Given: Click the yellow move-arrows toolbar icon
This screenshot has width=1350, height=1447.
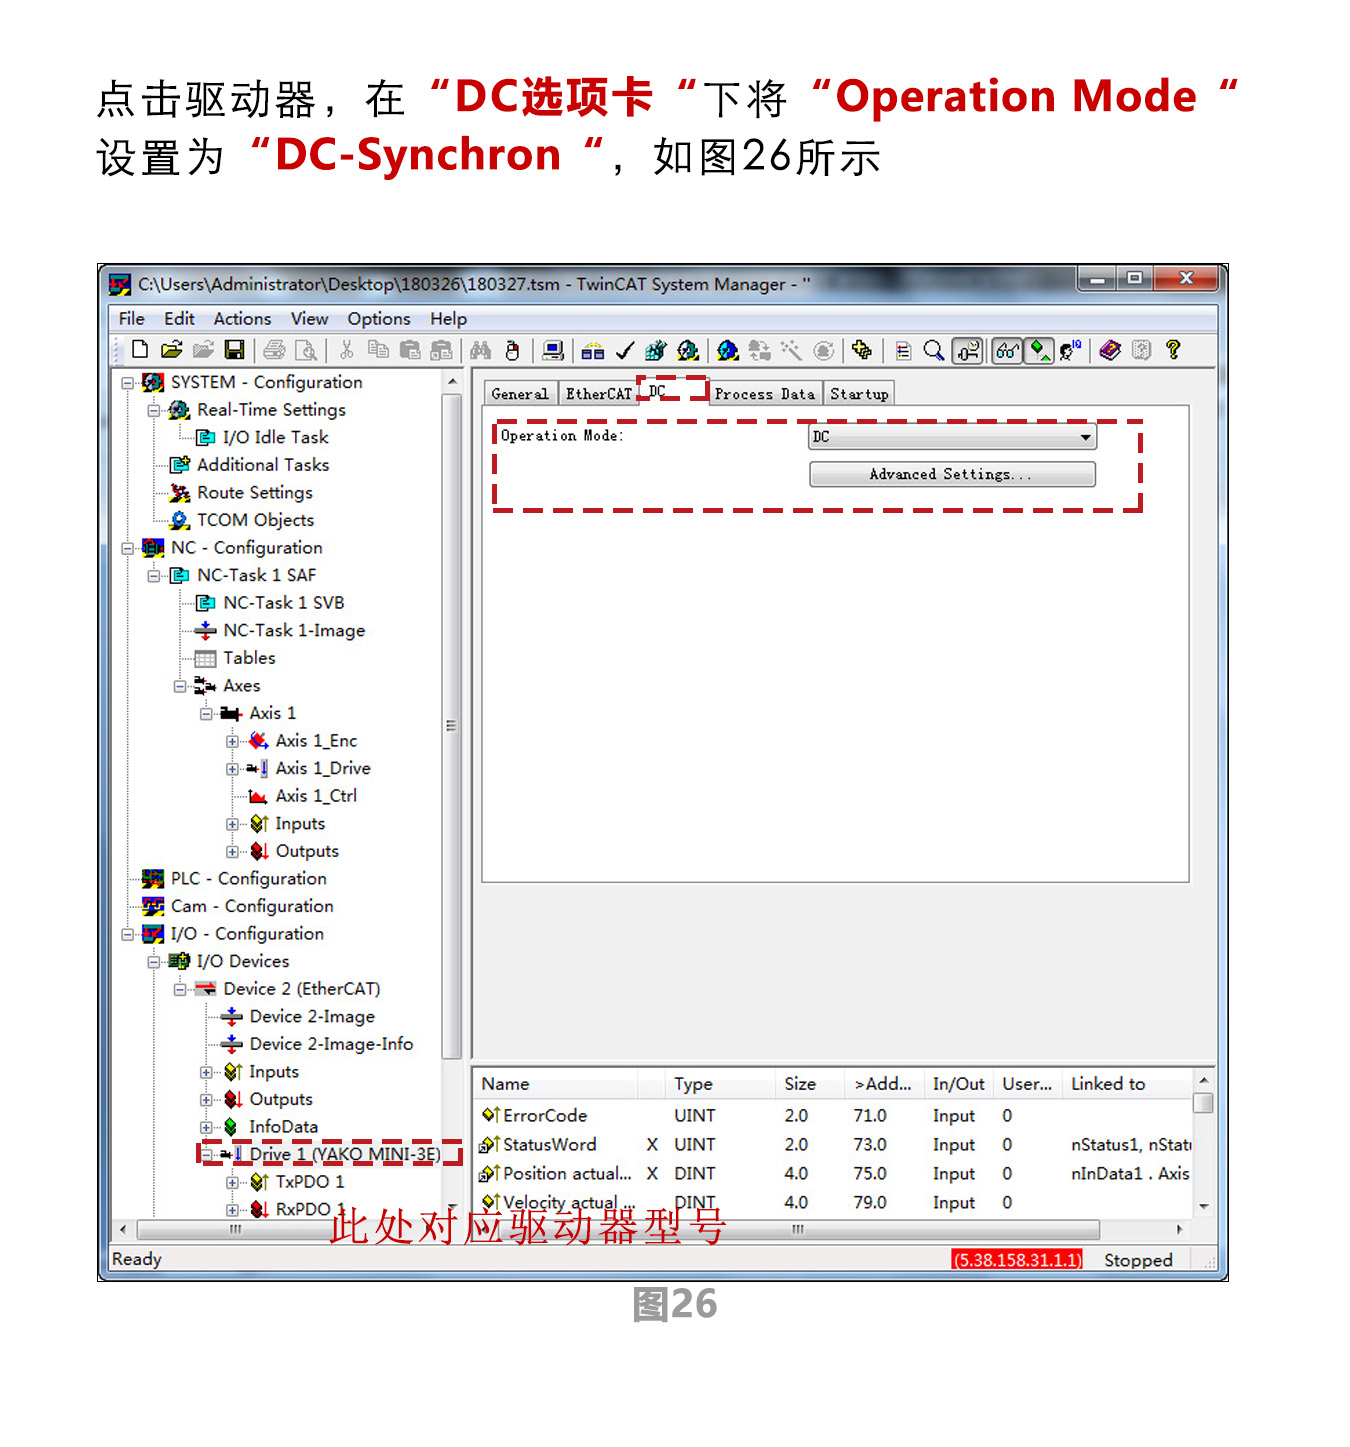Looking at the screenshot, I should click(x=861, y=350).
